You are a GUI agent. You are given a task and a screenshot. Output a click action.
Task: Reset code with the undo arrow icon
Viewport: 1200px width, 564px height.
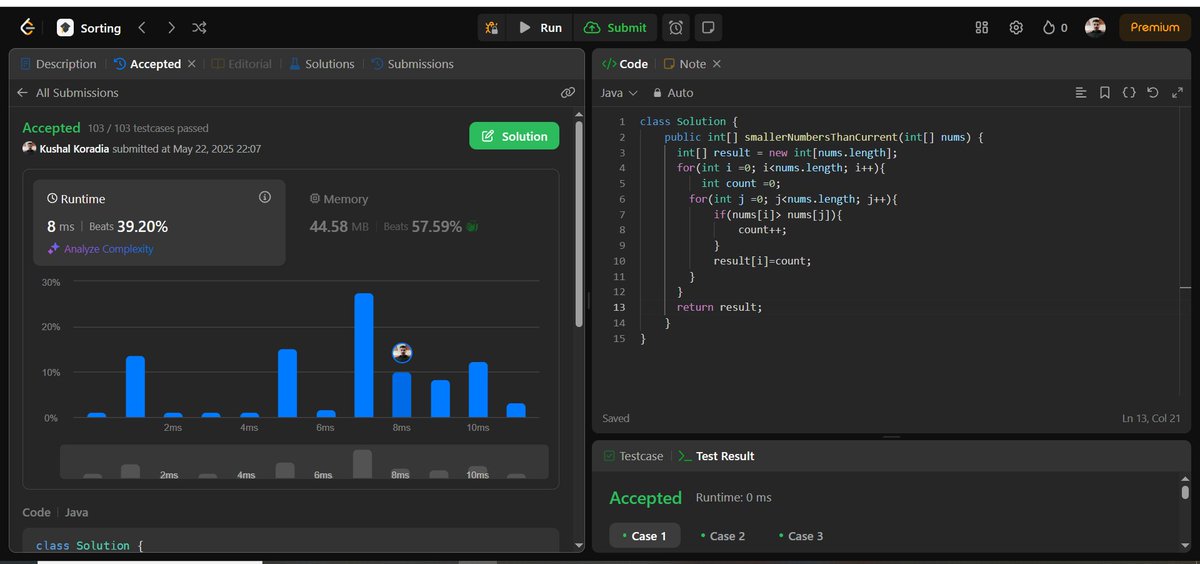(1152, 93)
